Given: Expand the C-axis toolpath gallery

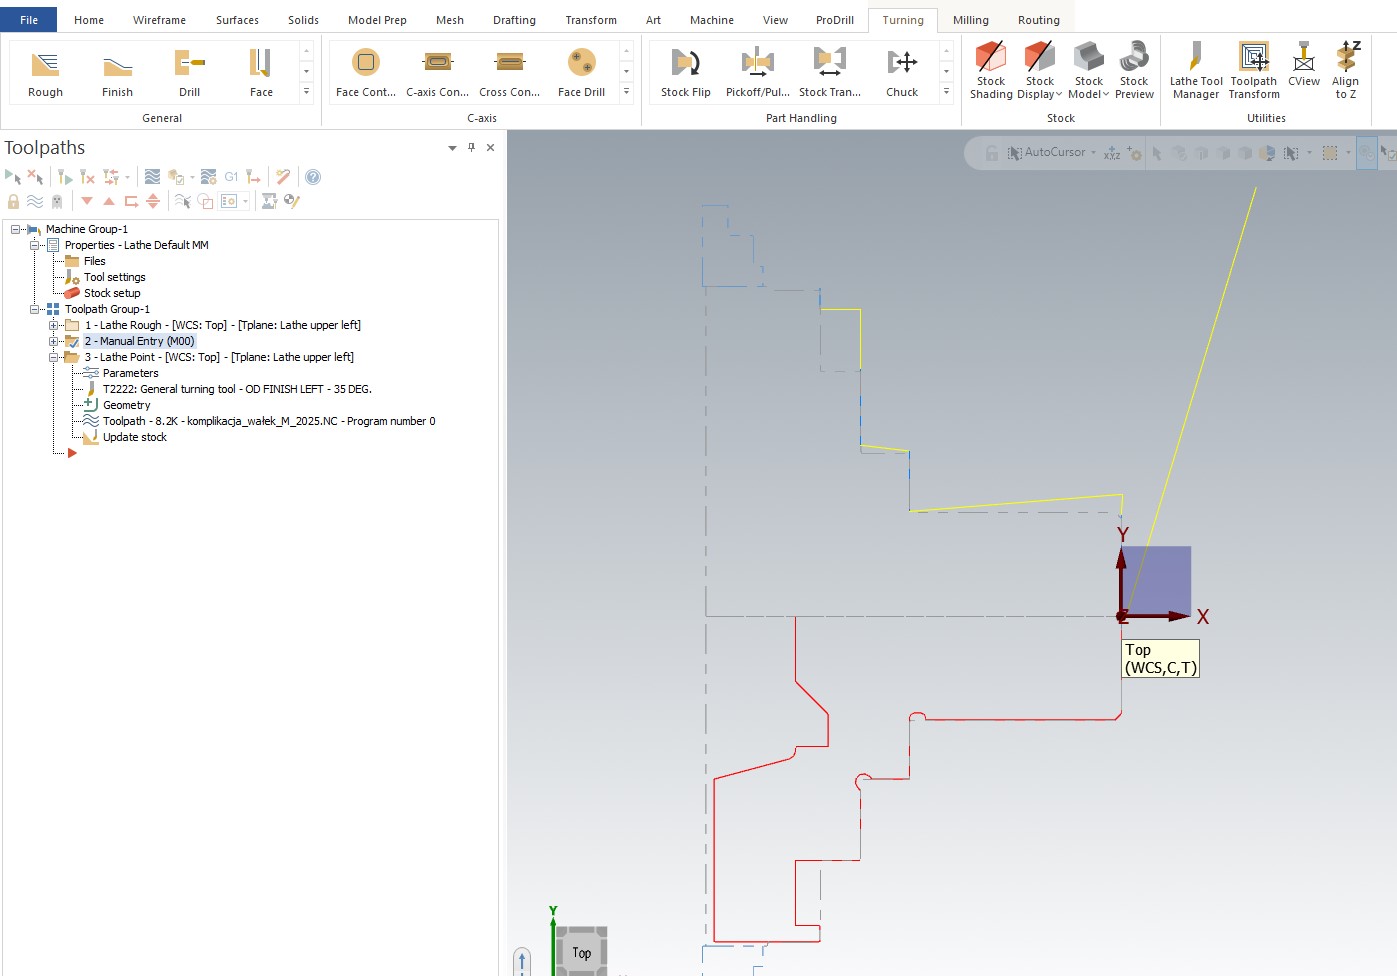Looking at the screenshot, I should click(x=626, y=92).
